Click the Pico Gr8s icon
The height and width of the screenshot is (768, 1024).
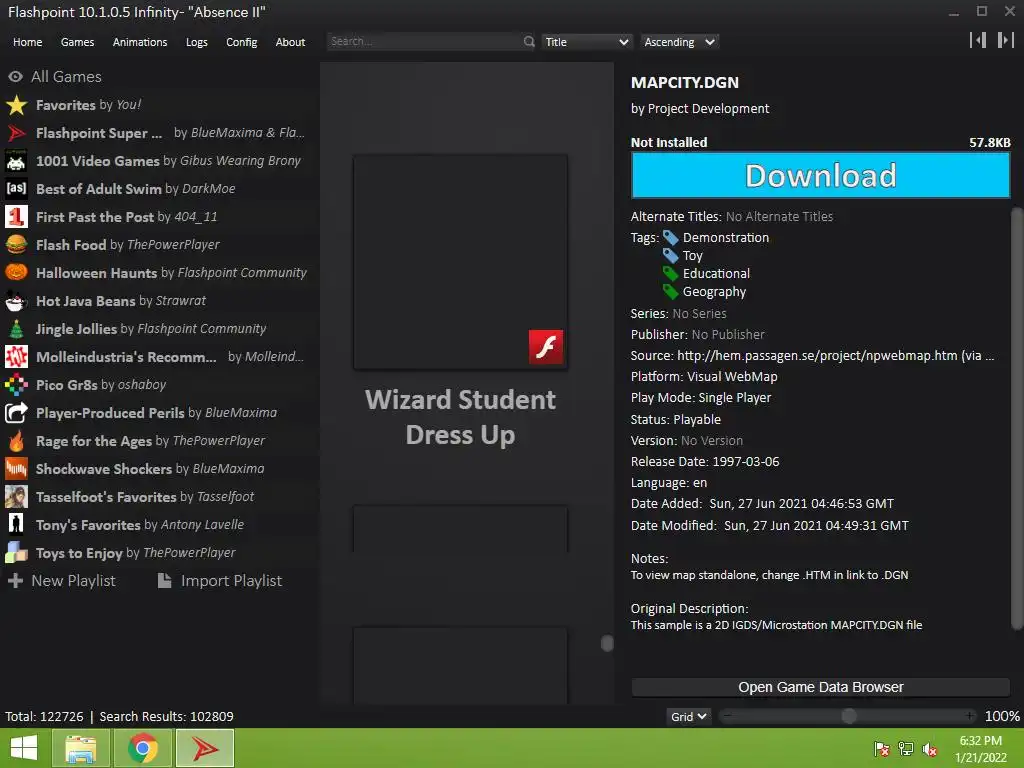[x=16, y=385]
